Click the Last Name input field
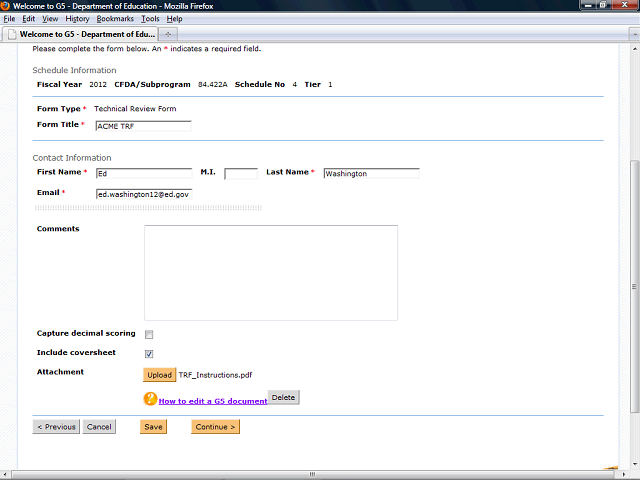 point(371,173)
